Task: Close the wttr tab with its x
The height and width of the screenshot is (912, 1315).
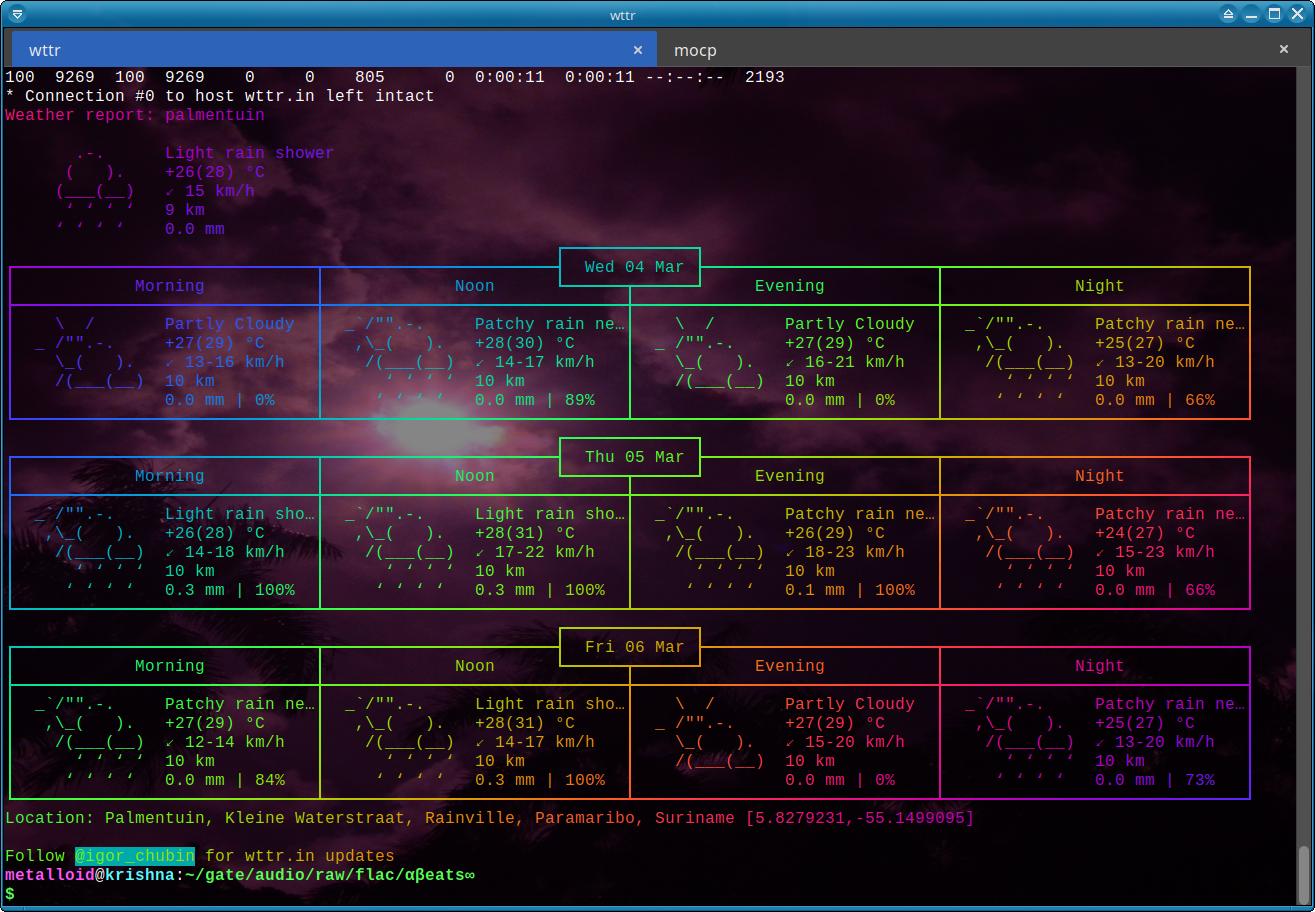Action: point(638,50)
